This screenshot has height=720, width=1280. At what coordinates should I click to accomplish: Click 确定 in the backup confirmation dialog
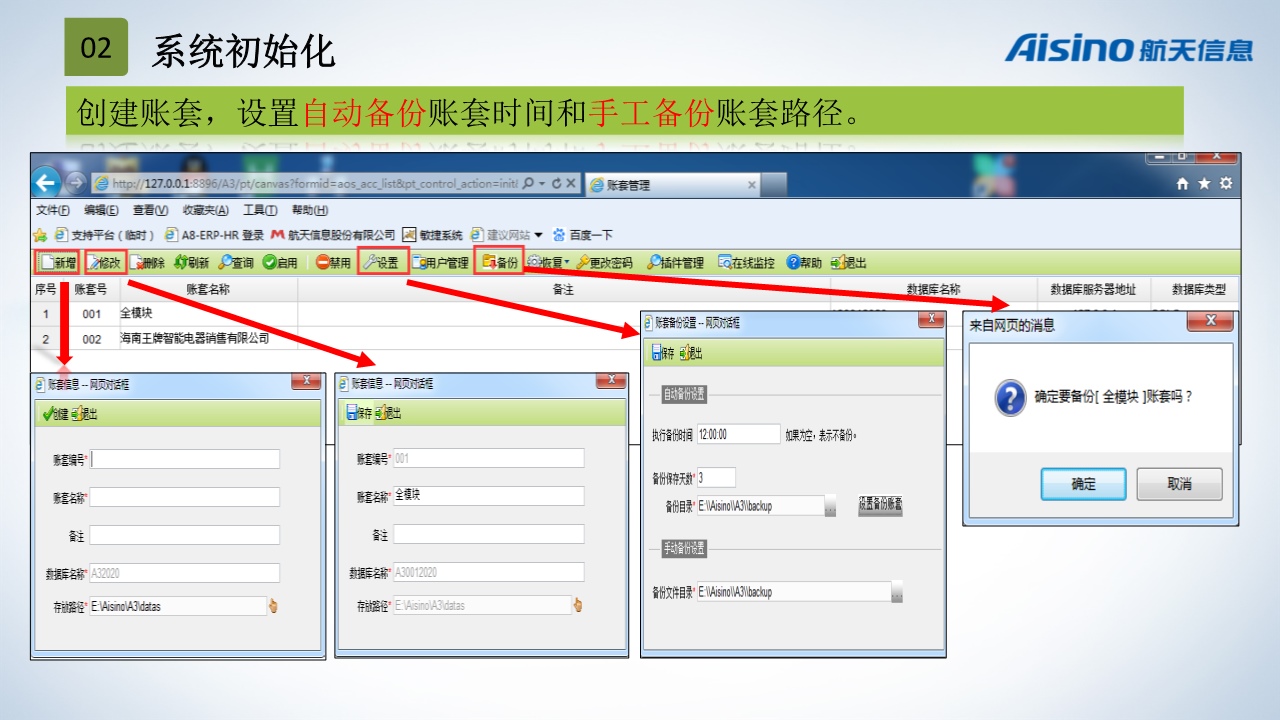1083,484
